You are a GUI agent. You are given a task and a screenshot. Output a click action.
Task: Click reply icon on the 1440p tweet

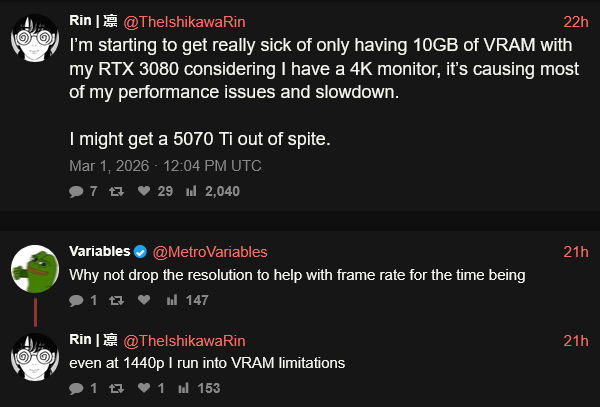[x=77, y=389]
